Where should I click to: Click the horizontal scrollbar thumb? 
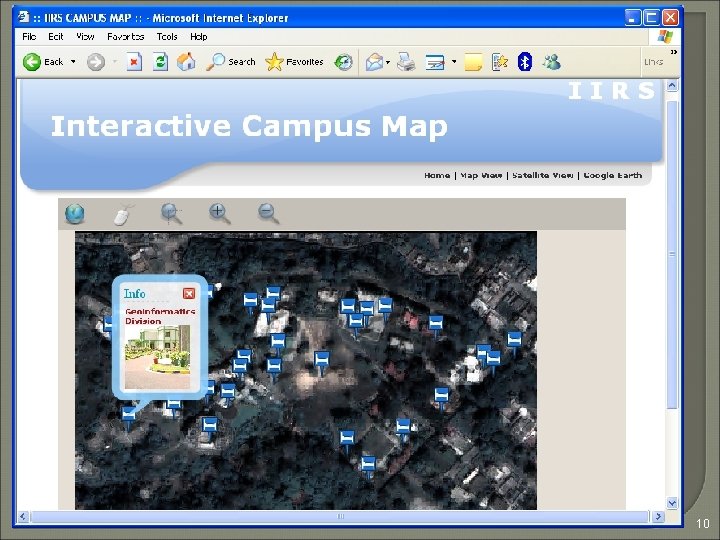click(x=340, y=517)
